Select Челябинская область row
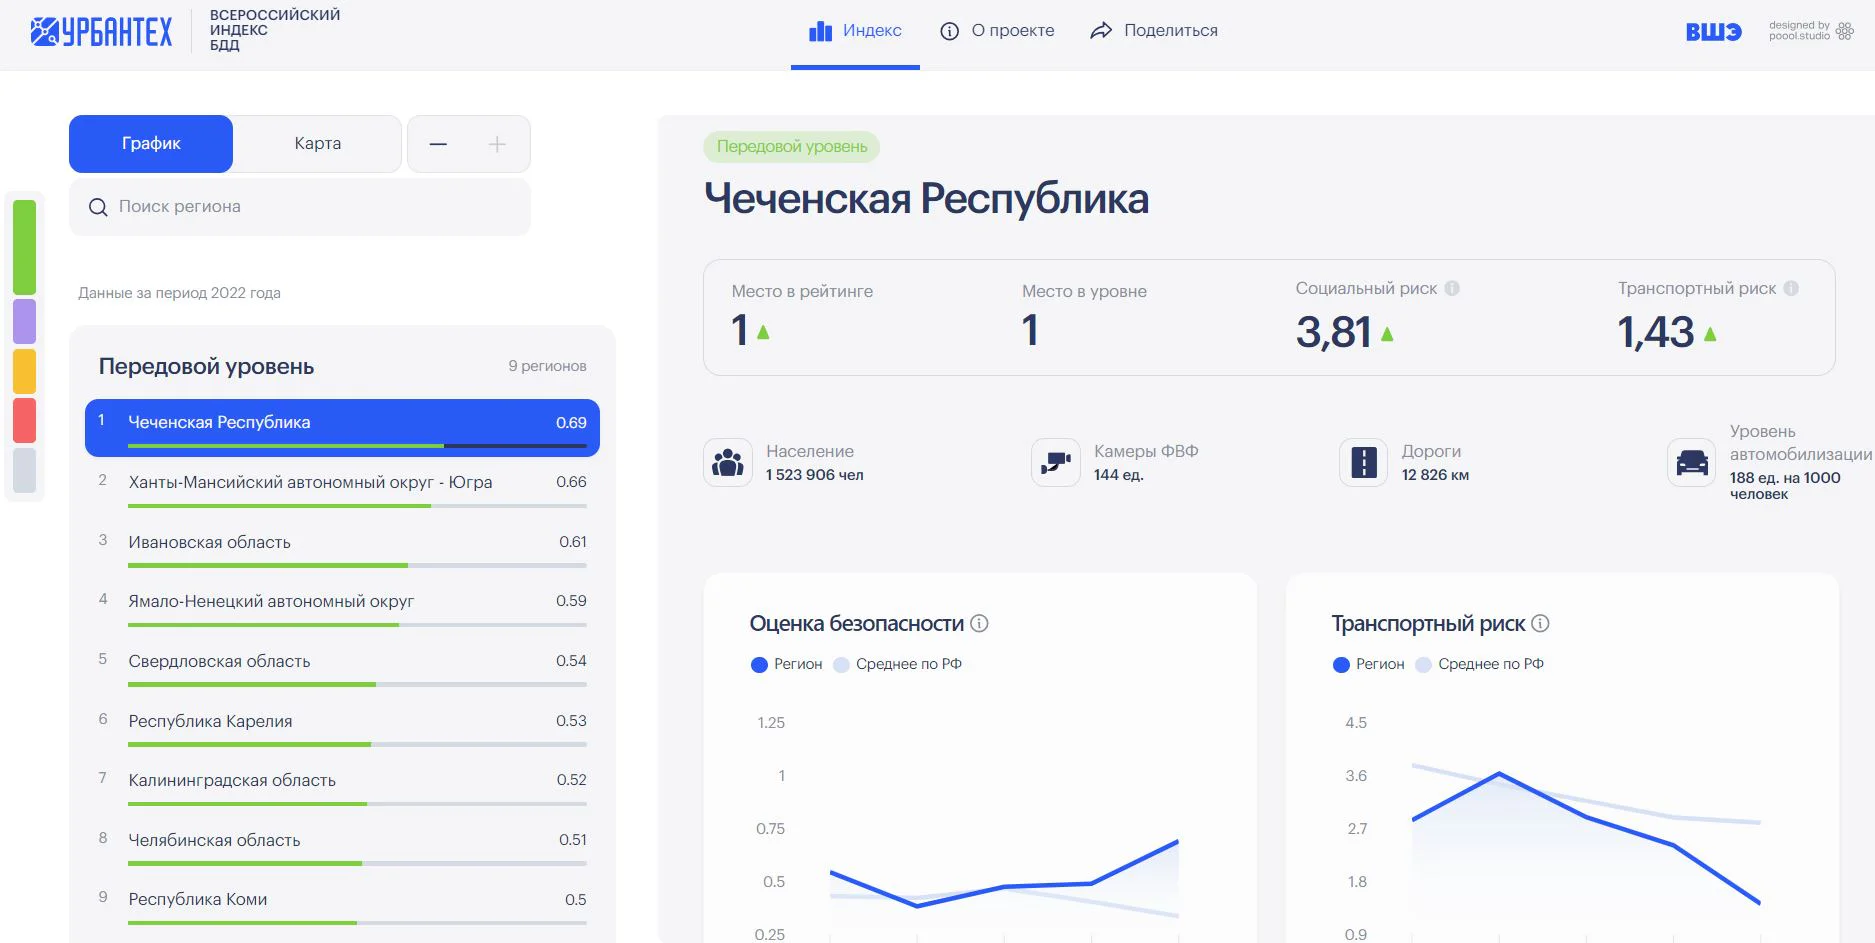The height and width of the screenshot is (943, 1875). point(342,844)
